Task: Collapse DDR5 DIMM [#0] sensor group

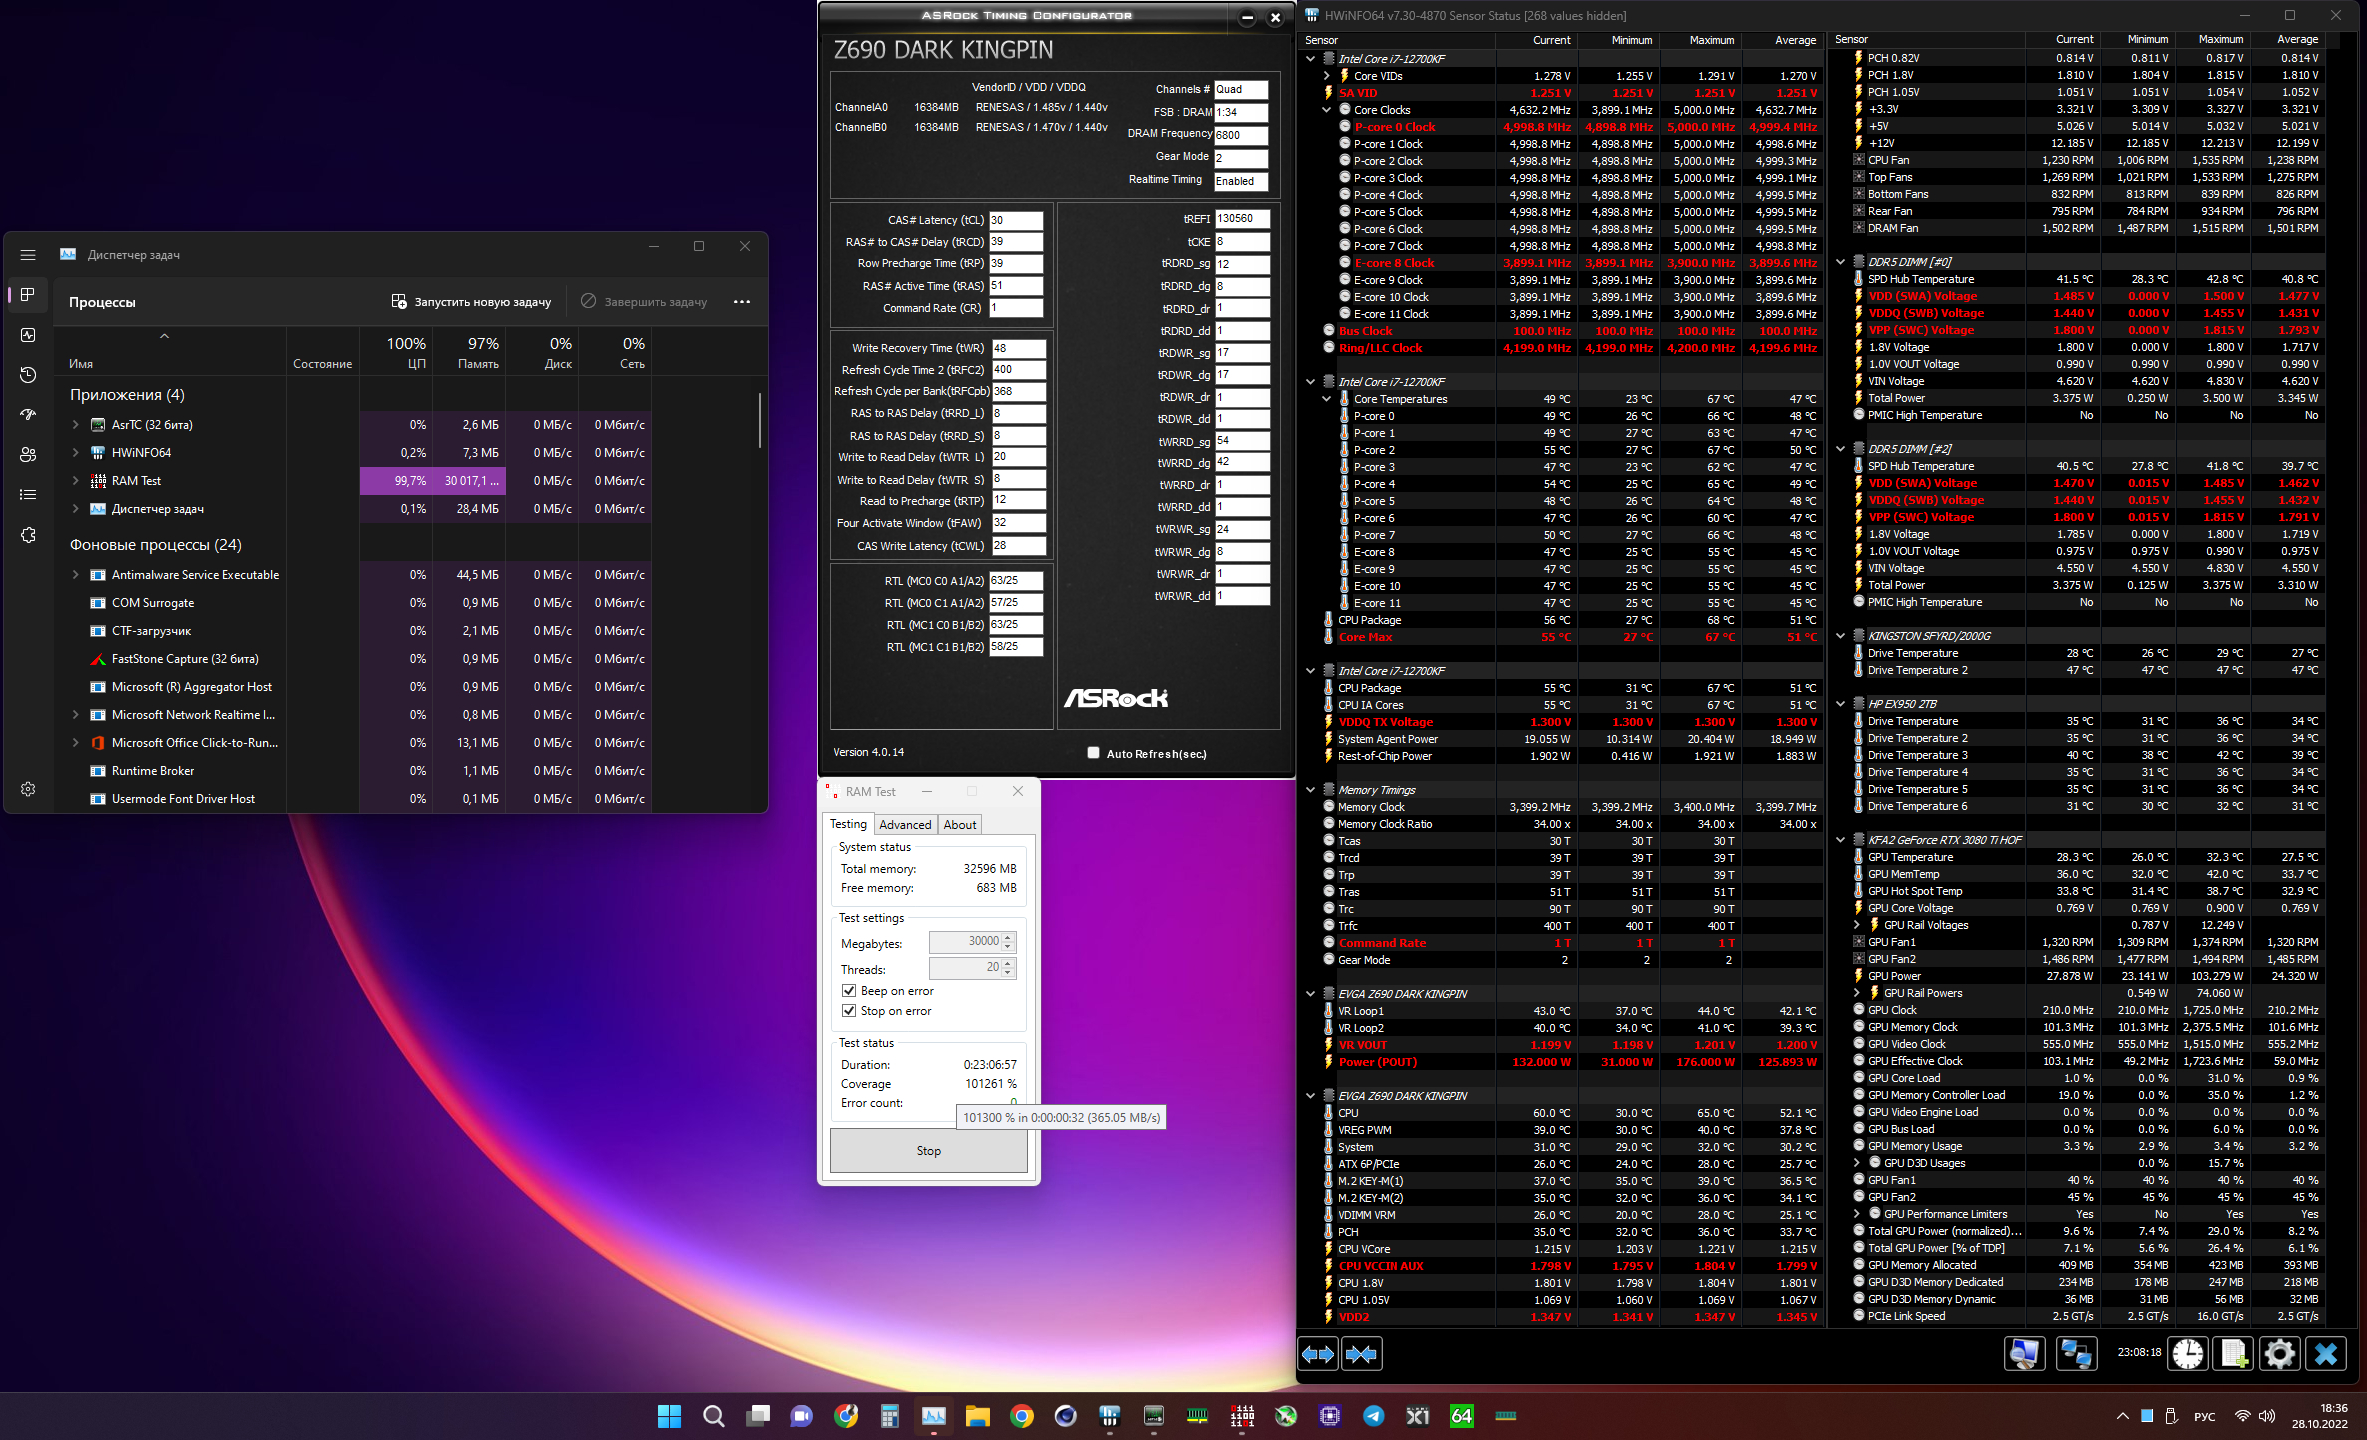Action: [x=1841, y=262]
